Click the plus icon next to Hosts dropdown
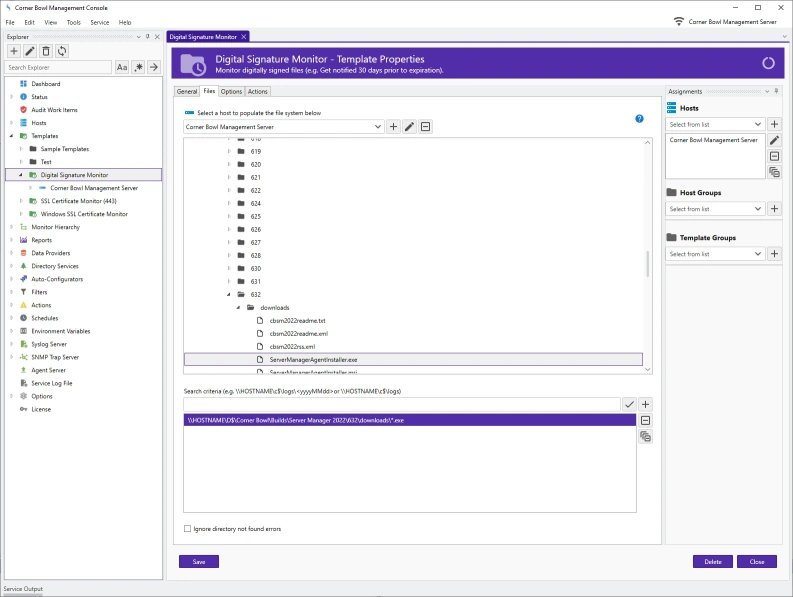Screen dimensions: 793x597 coord(774,124)
